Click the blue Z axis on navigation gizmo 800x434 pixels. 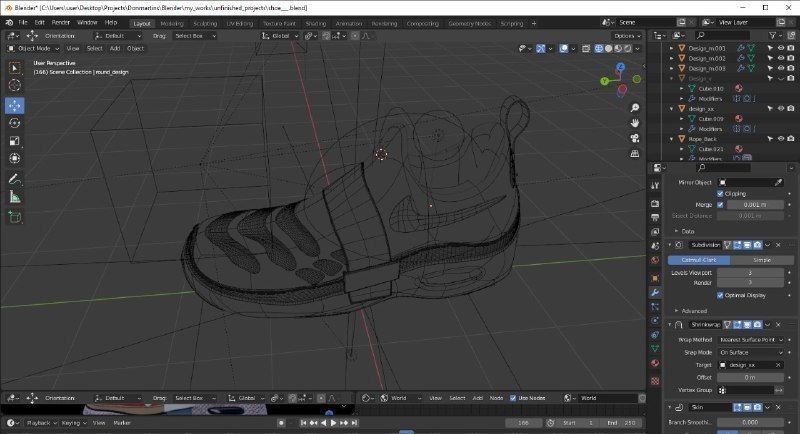[620, 67]
